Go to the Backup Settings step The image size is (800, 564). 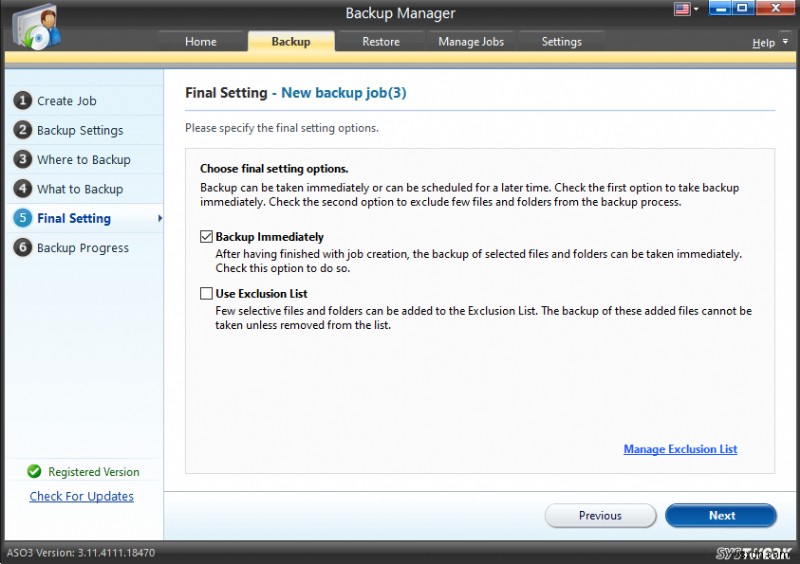[x=80, y=130]
